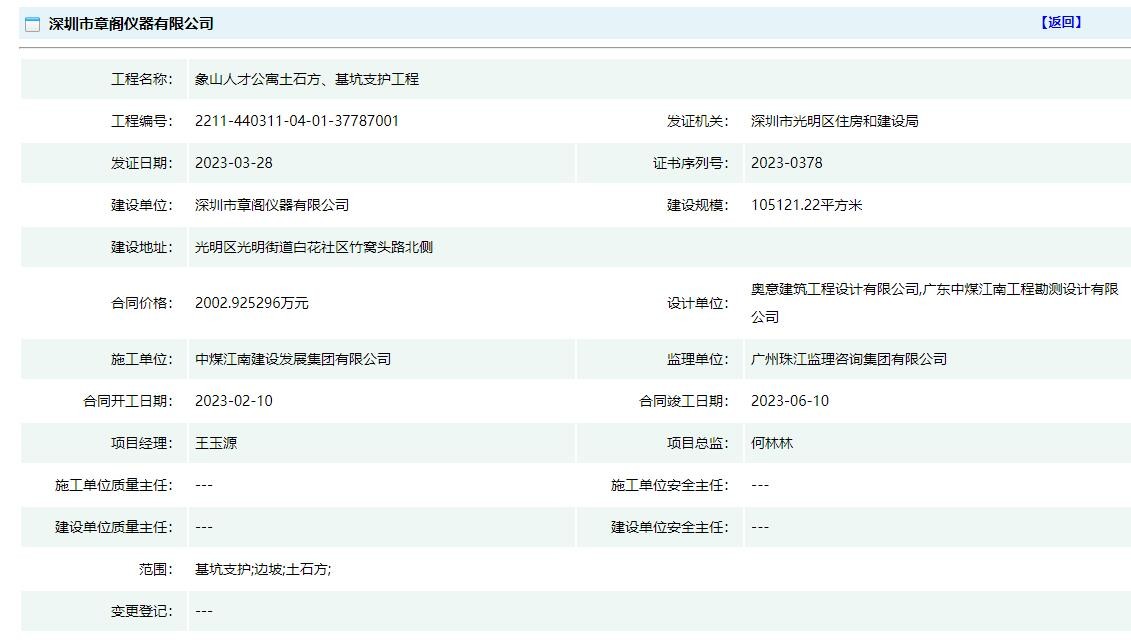Select construction scale 105121.22平方米
The width and height of the screenshot is (1131, 640).
[806, 205]
